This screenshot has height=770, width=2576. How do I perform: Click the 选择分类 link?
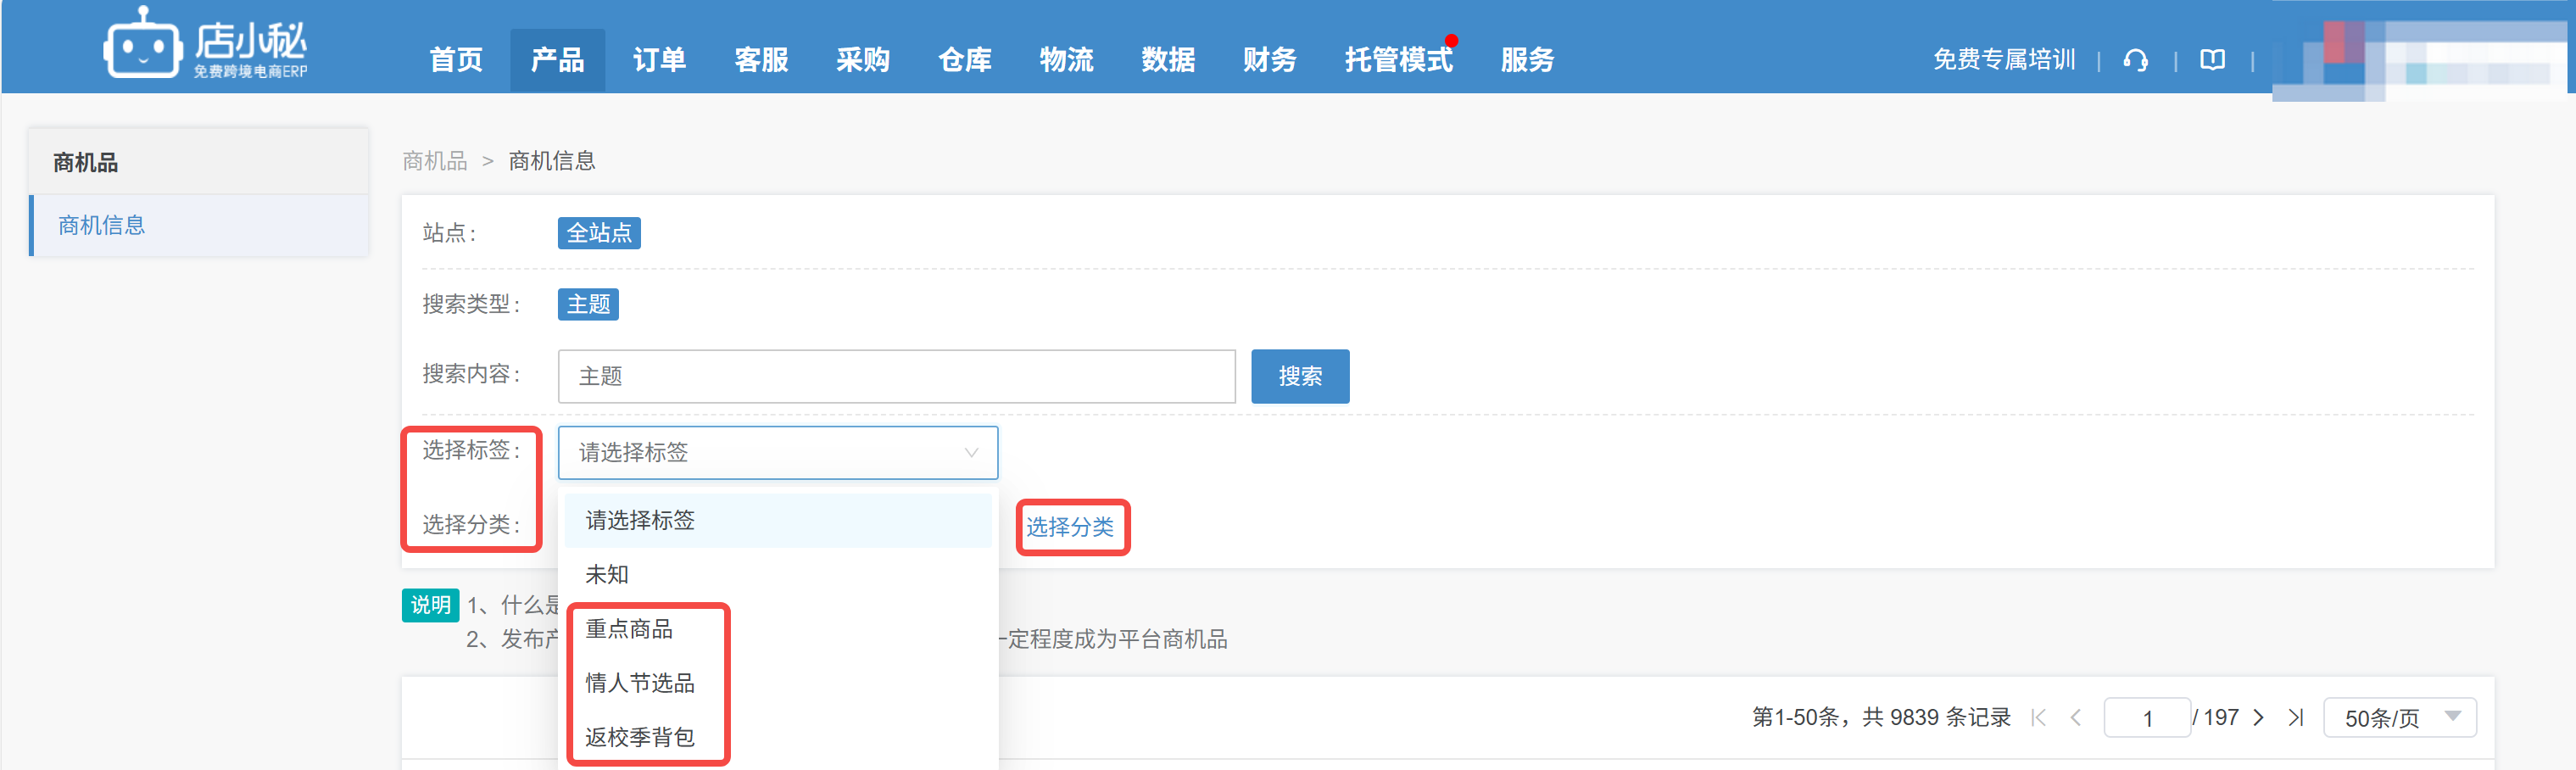[x=1070, y=527]
